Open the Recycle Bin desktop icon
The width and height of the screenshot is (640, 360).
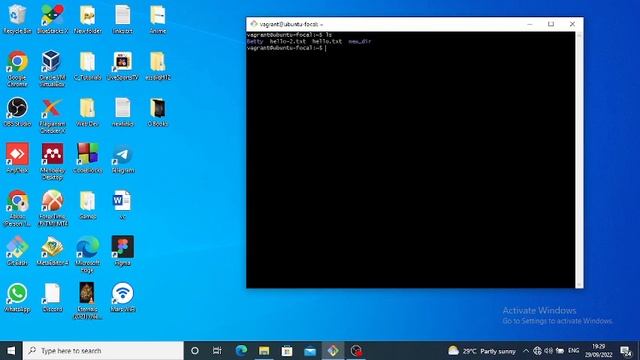[17, 18]
